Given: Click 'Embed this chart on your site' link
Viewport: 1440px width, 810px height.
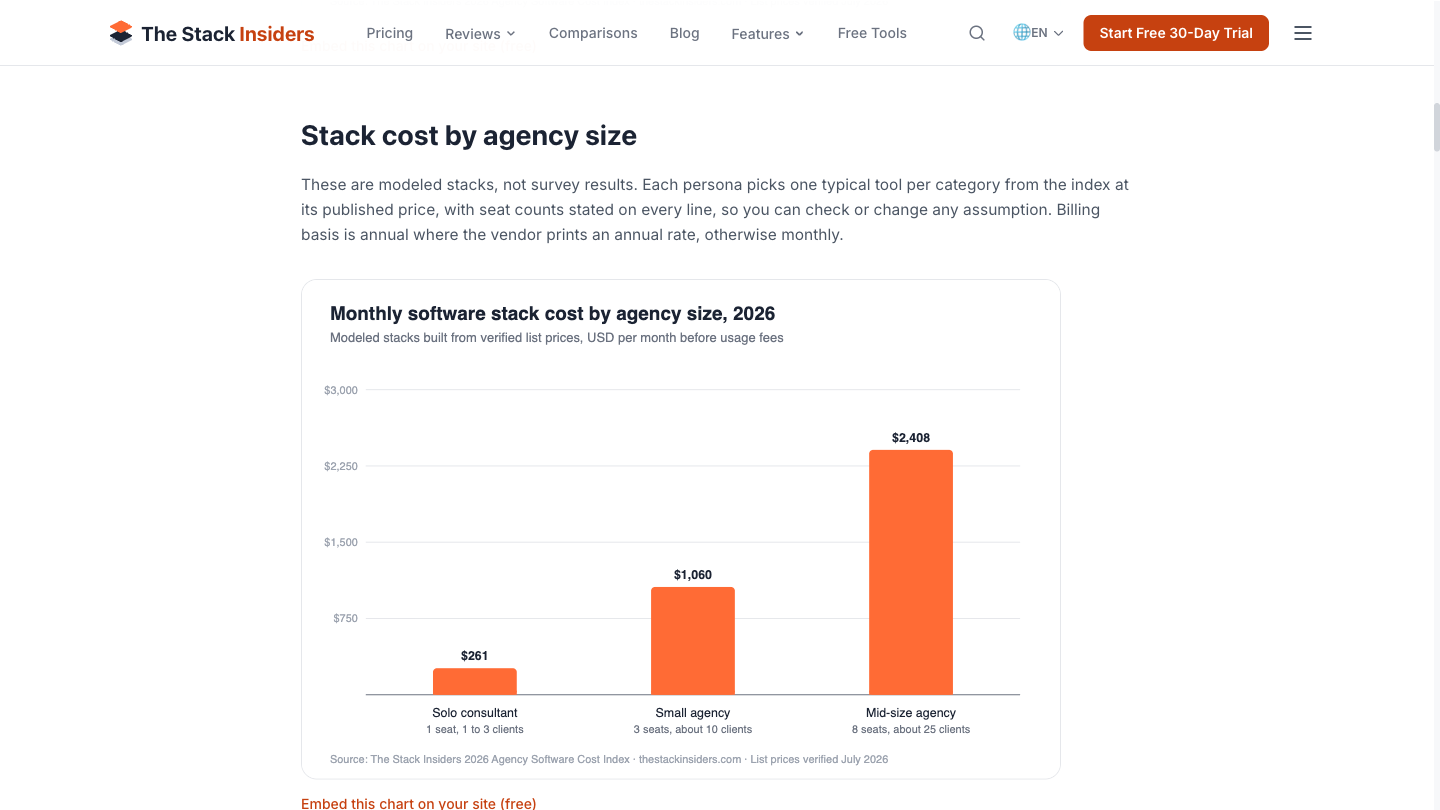Looking at the screenshot, I should (419, 803).
